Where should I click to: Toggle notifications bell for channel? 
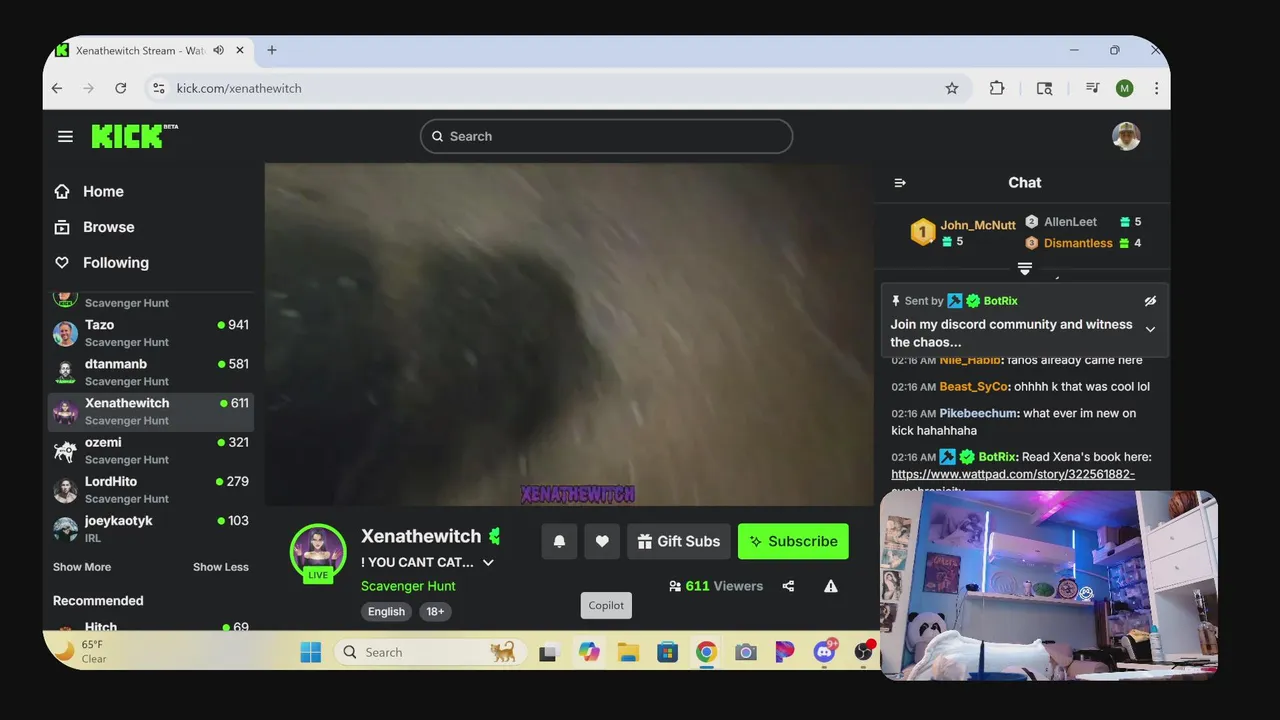559,541
